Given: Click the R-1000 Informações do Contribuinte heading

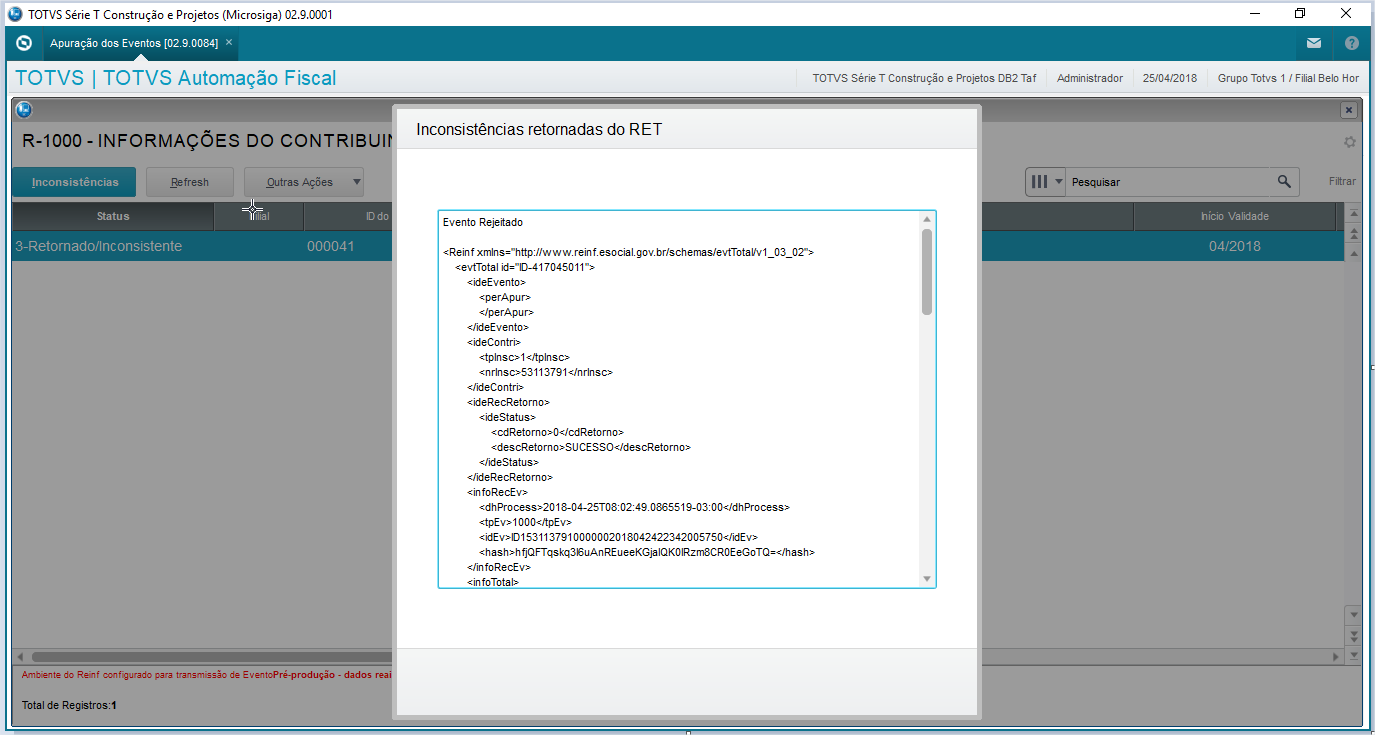Looking at the screenshot, I should (207, 141).
